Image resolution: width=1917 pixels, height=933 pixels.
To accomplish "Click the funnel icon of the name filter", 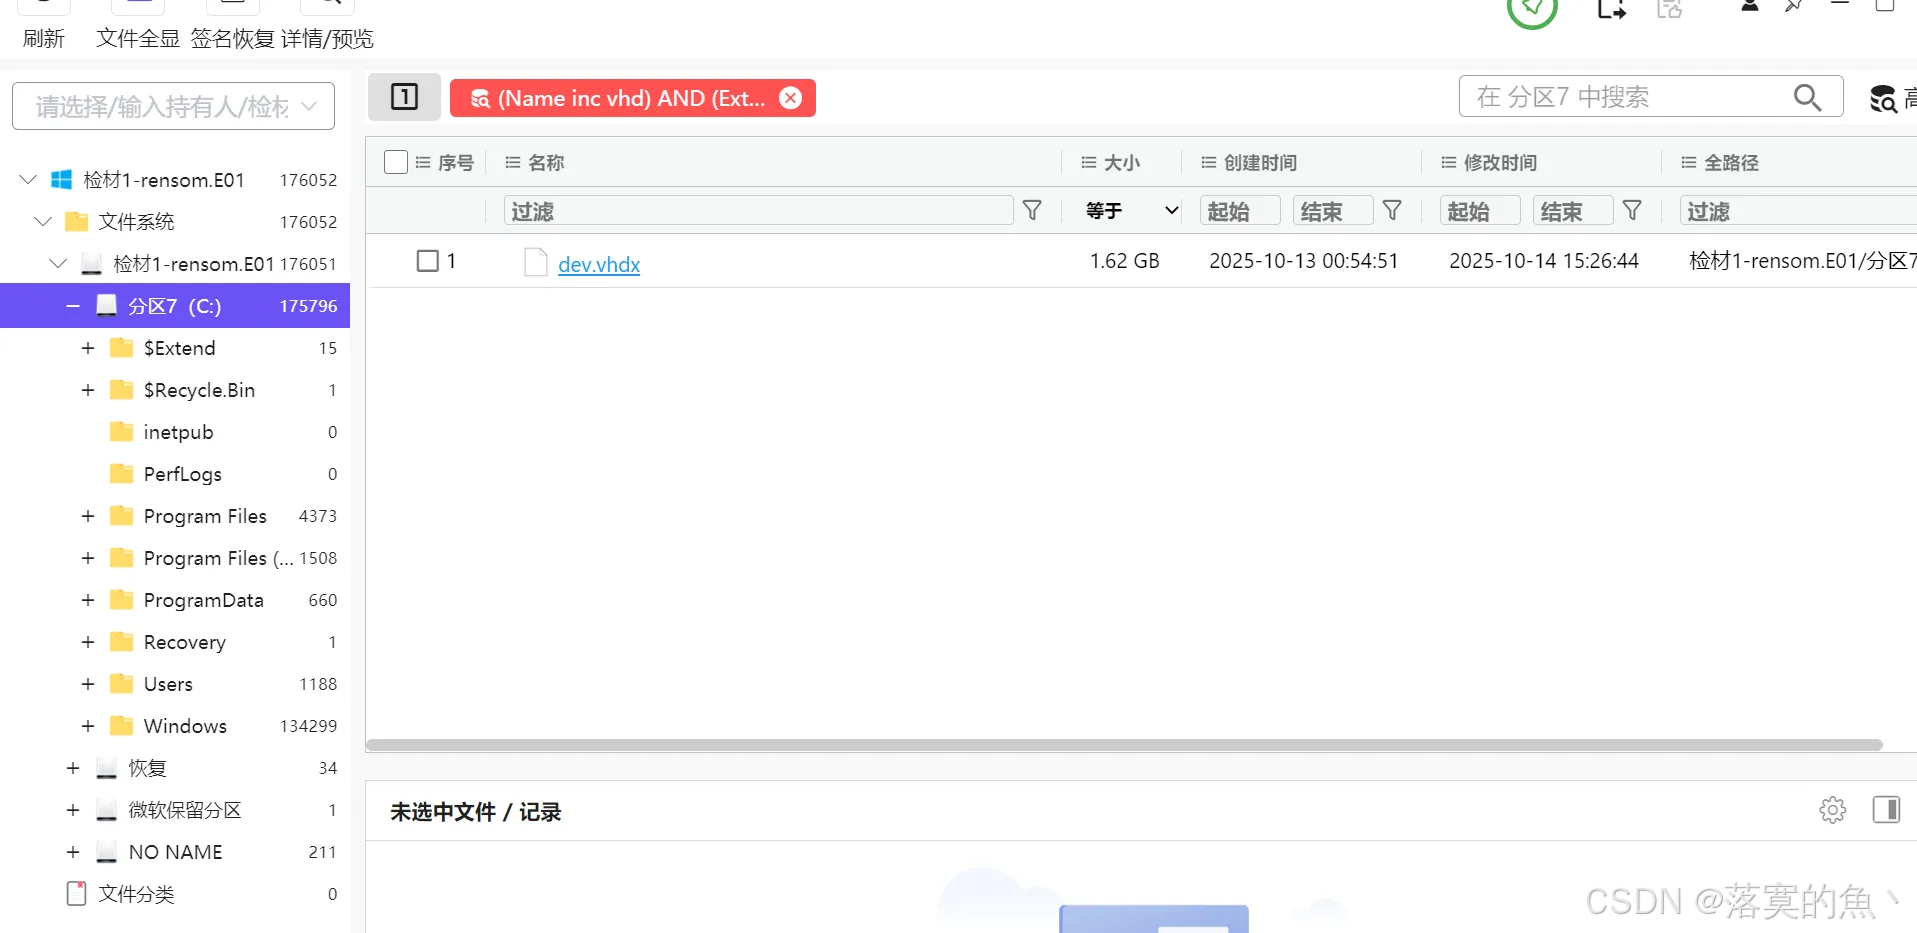I will point(1033,210).
